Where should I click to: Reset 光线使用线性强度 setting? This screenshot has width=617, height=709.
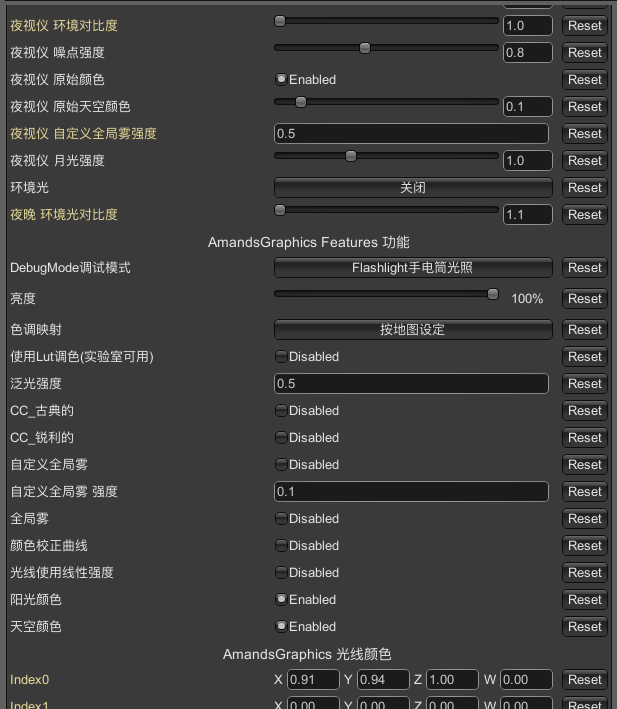point(585,573)
